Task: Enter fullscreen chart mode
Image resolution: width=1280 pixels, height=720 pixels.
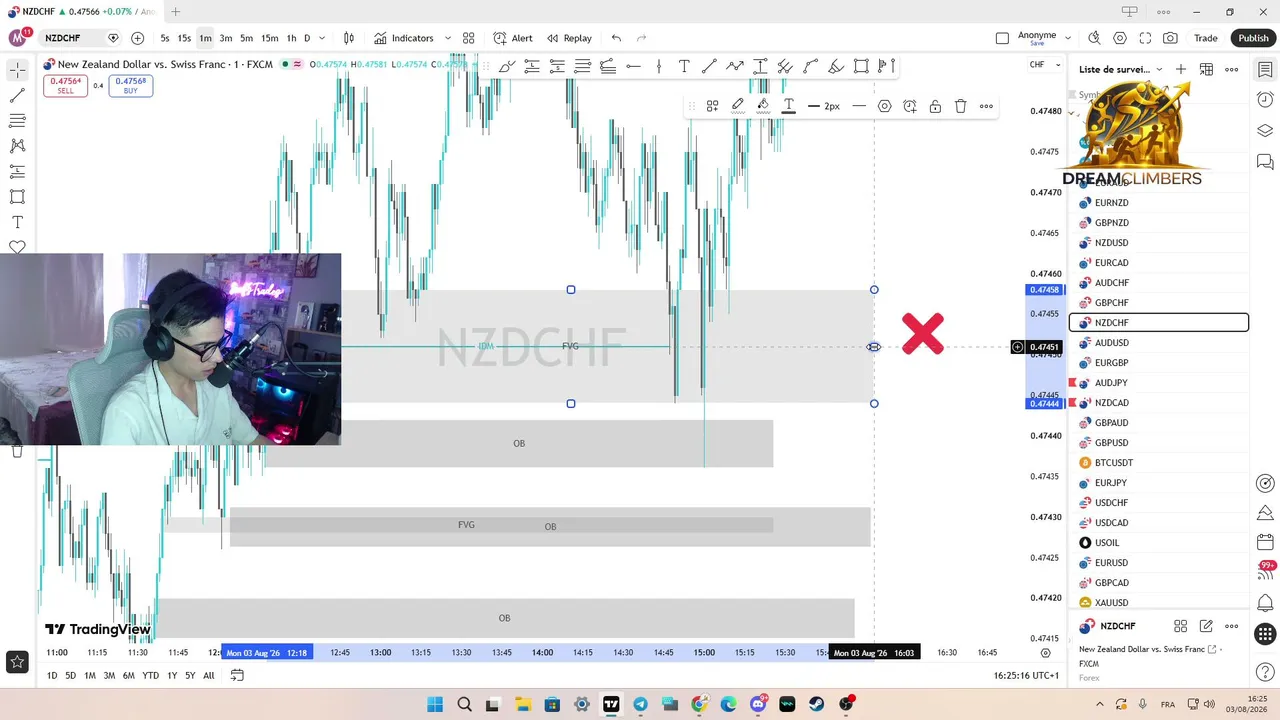Action: (x=1145, y=38)
